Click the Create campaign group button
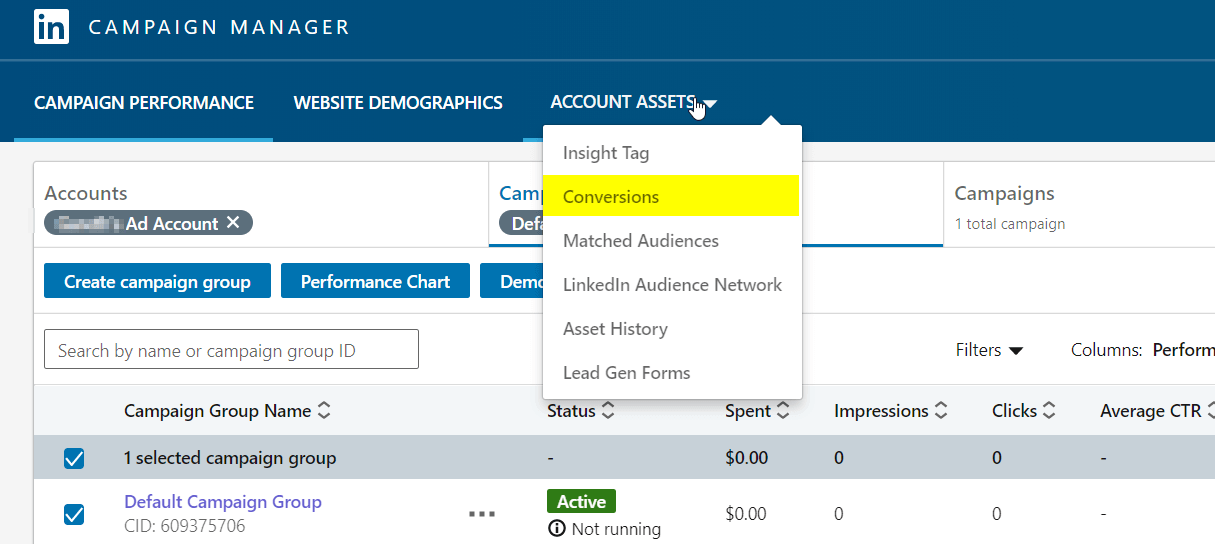This screenshot has width=1215, height=544. [157, 282]
